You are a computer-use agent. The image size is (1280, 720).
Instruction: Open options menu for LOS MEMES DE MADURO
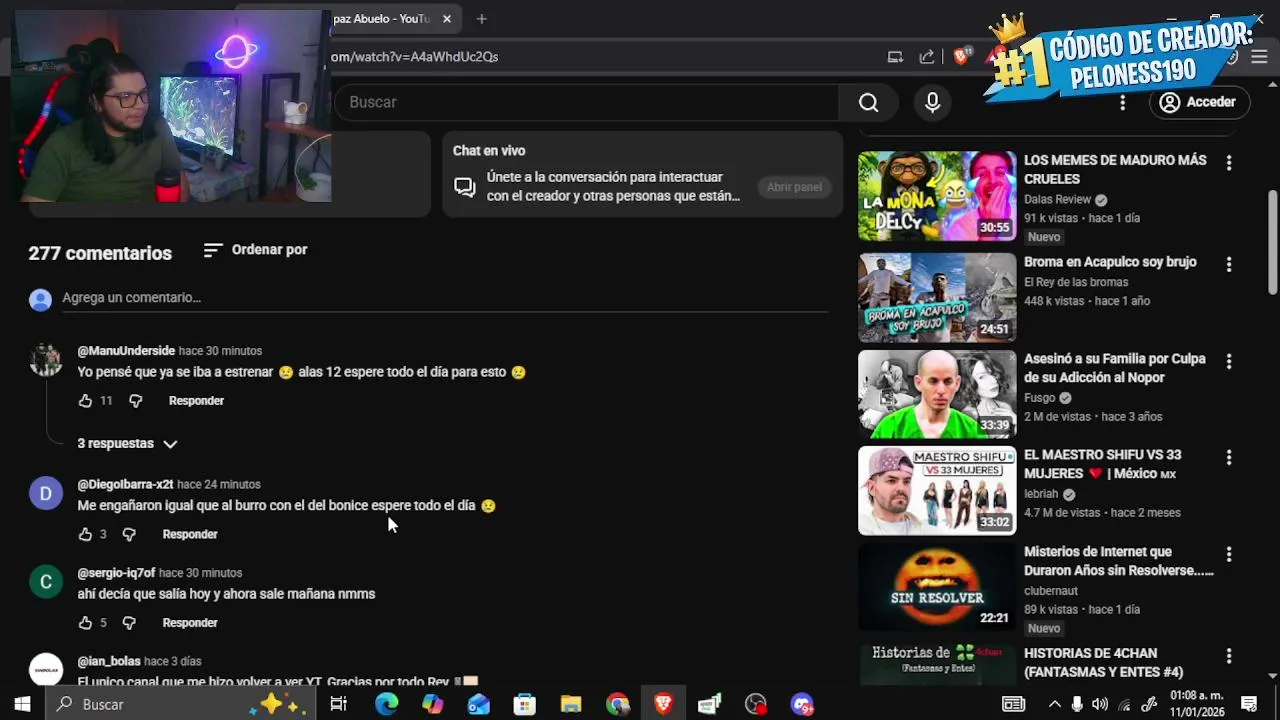pos(1229,163)
